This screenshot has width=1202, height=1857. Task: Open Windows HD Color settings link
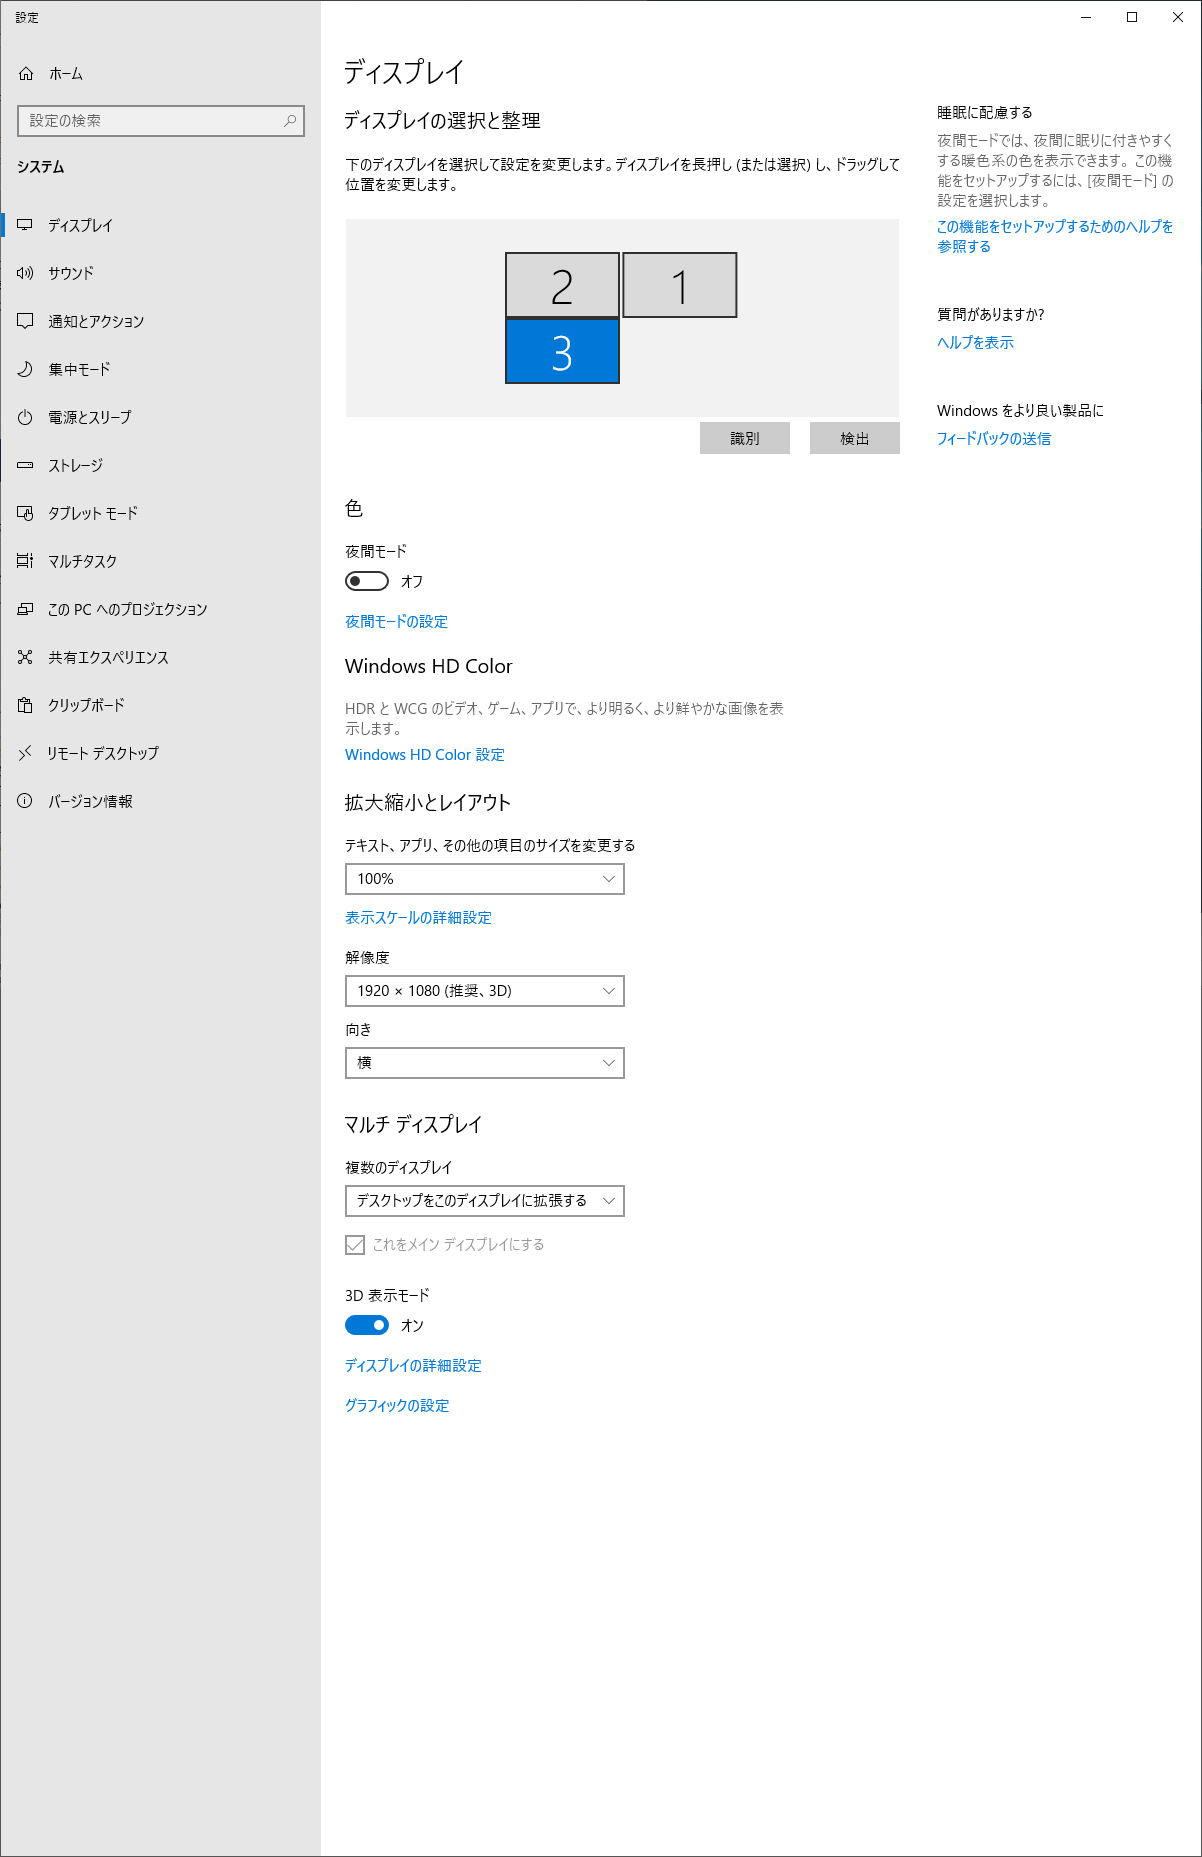(x=425, y=755)
